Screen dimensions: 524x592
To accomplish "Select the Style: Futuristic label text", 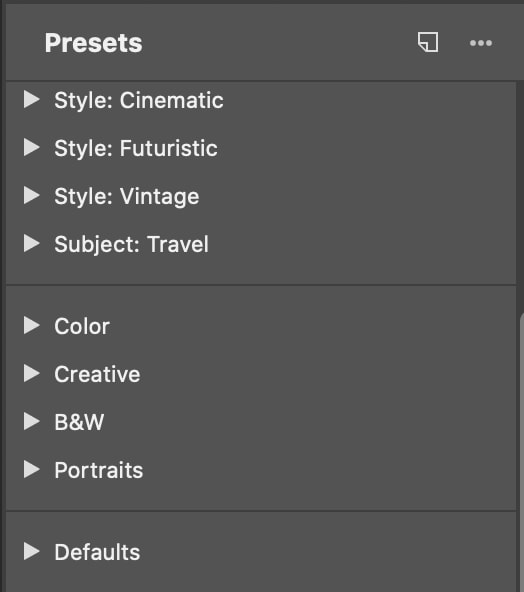I will [x=136, y=148].
